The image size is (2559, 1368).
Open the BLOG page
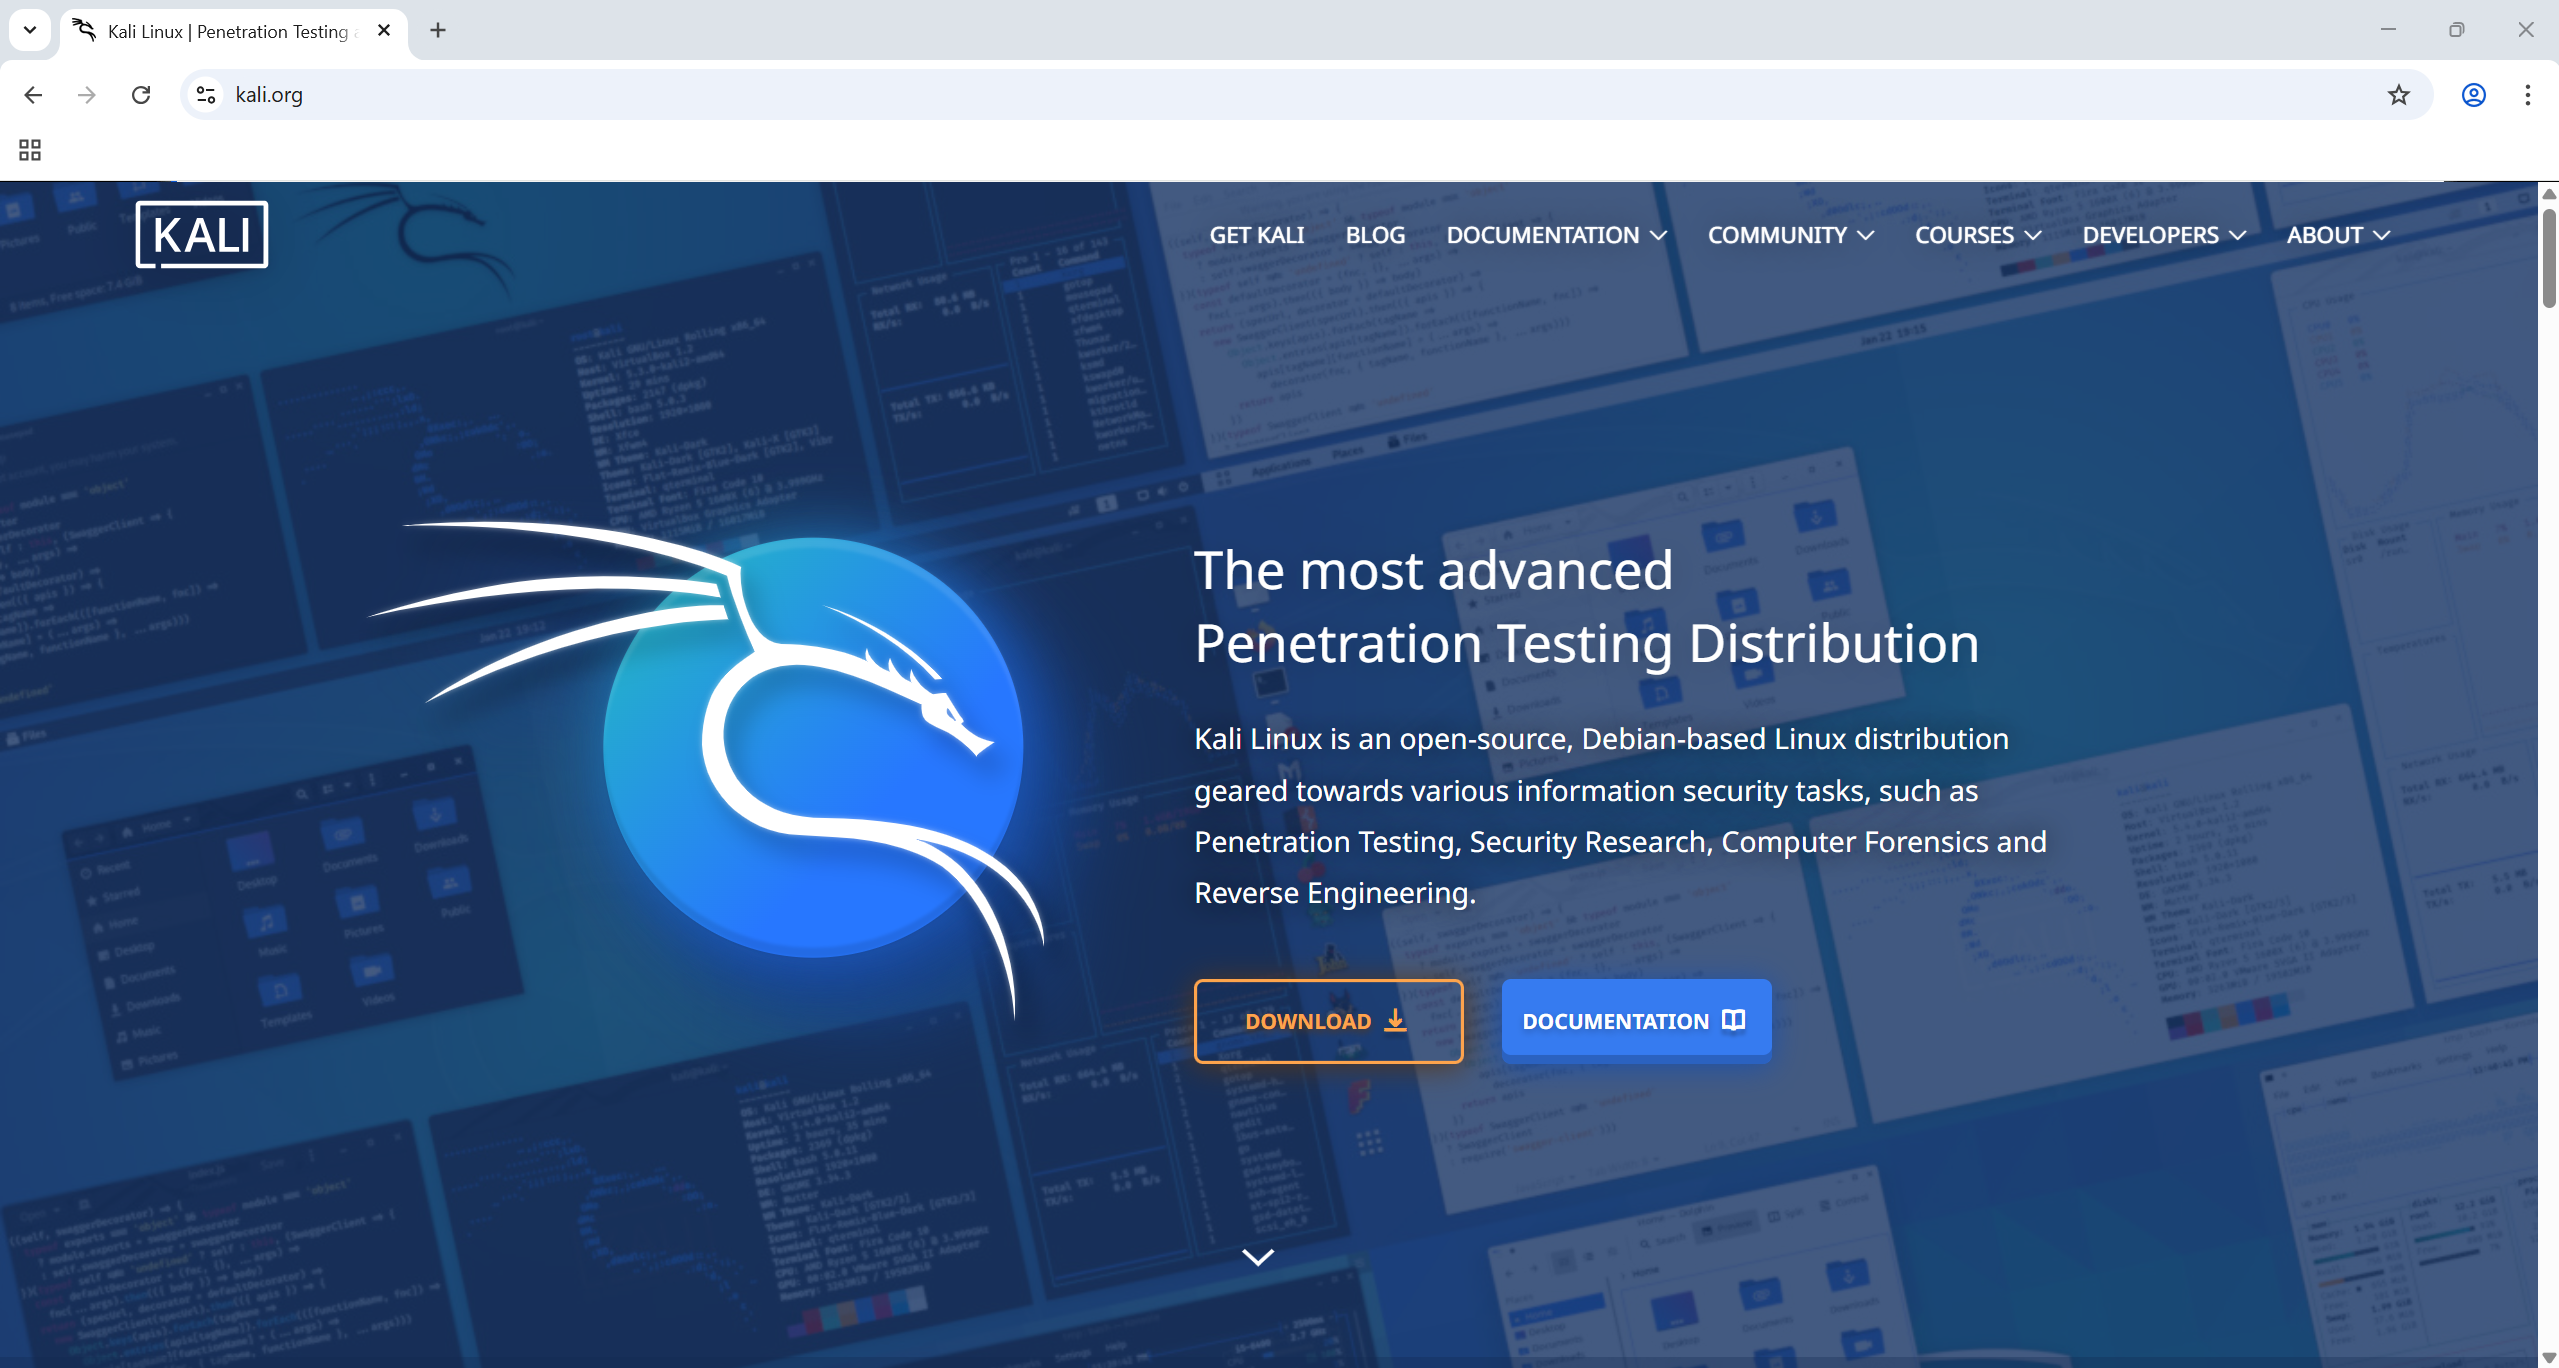[x=1375, y=235]
